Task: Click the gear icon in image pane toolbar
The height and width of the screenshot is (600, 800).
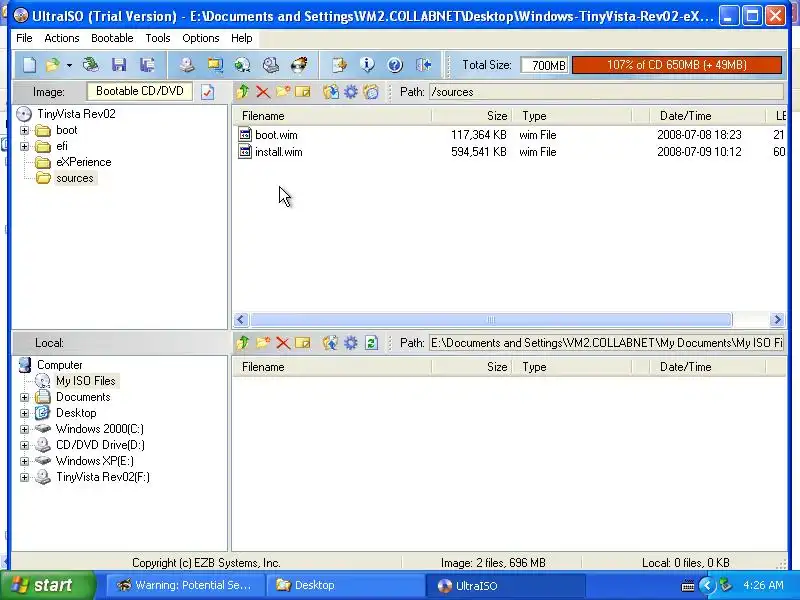Action: (351, 92)
